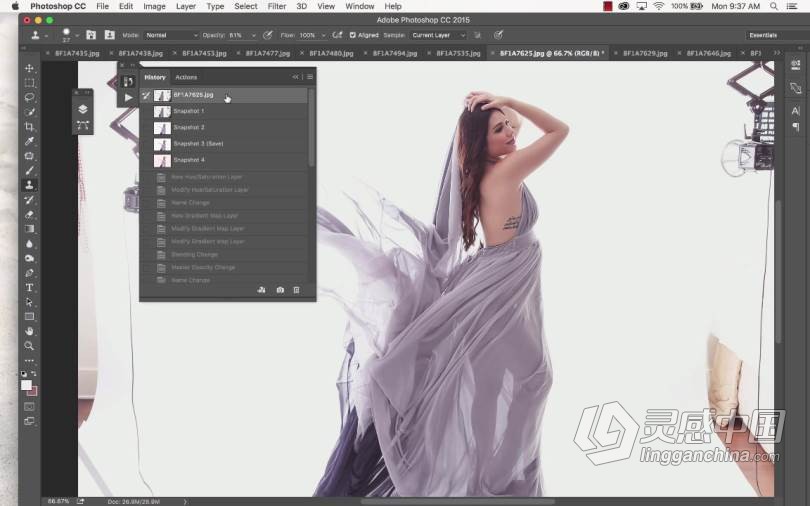Toggle the Aligned checkbox

pyautogui.click(x=352, y=35)
